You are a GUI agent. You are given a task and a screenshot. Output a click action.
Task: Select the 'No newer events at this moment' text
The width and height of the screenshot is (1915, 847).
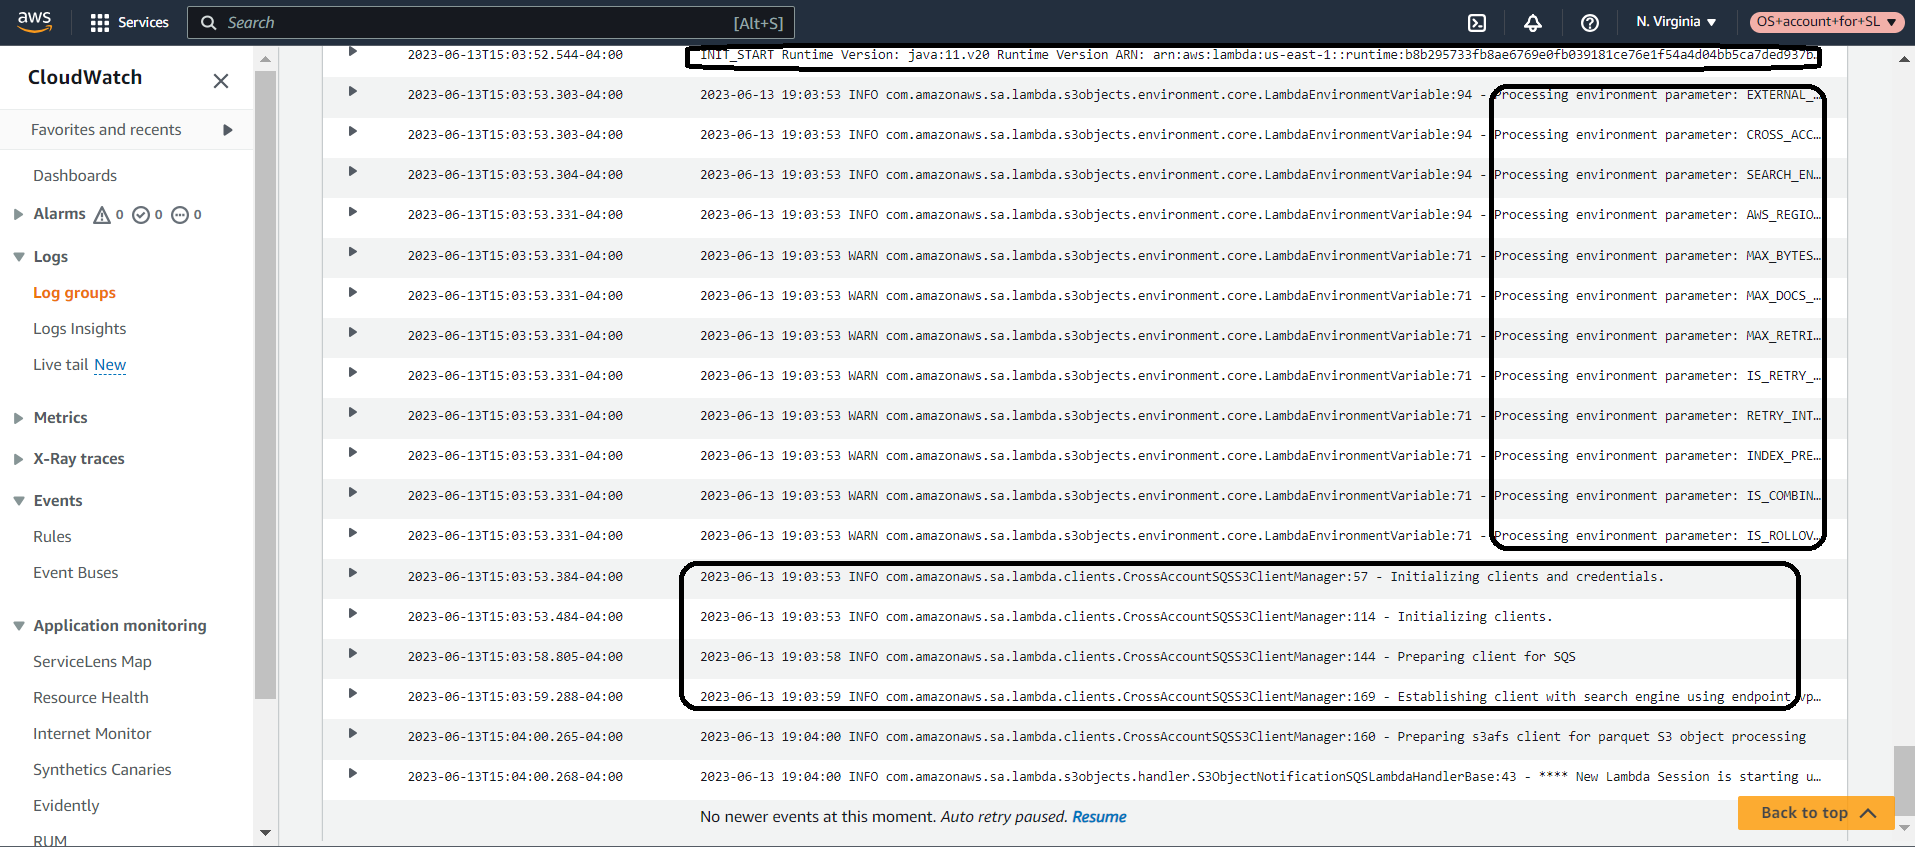[818, 817]
